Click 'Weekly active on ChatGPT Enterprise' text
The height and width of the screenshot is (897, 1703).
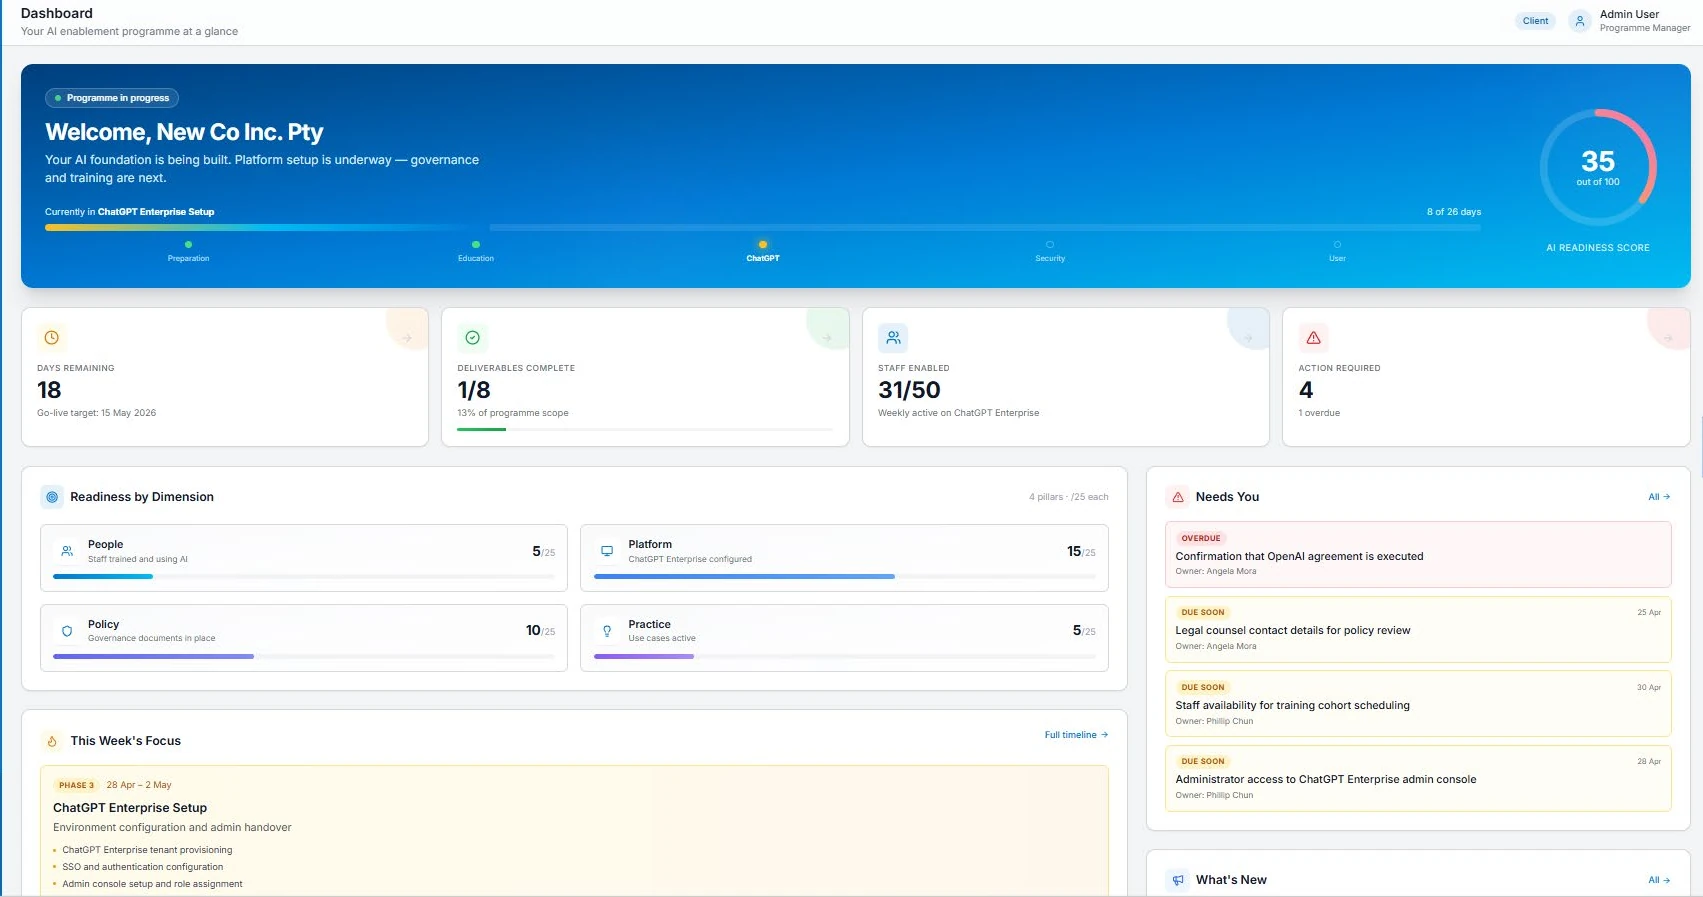click(x=958, y=413)
